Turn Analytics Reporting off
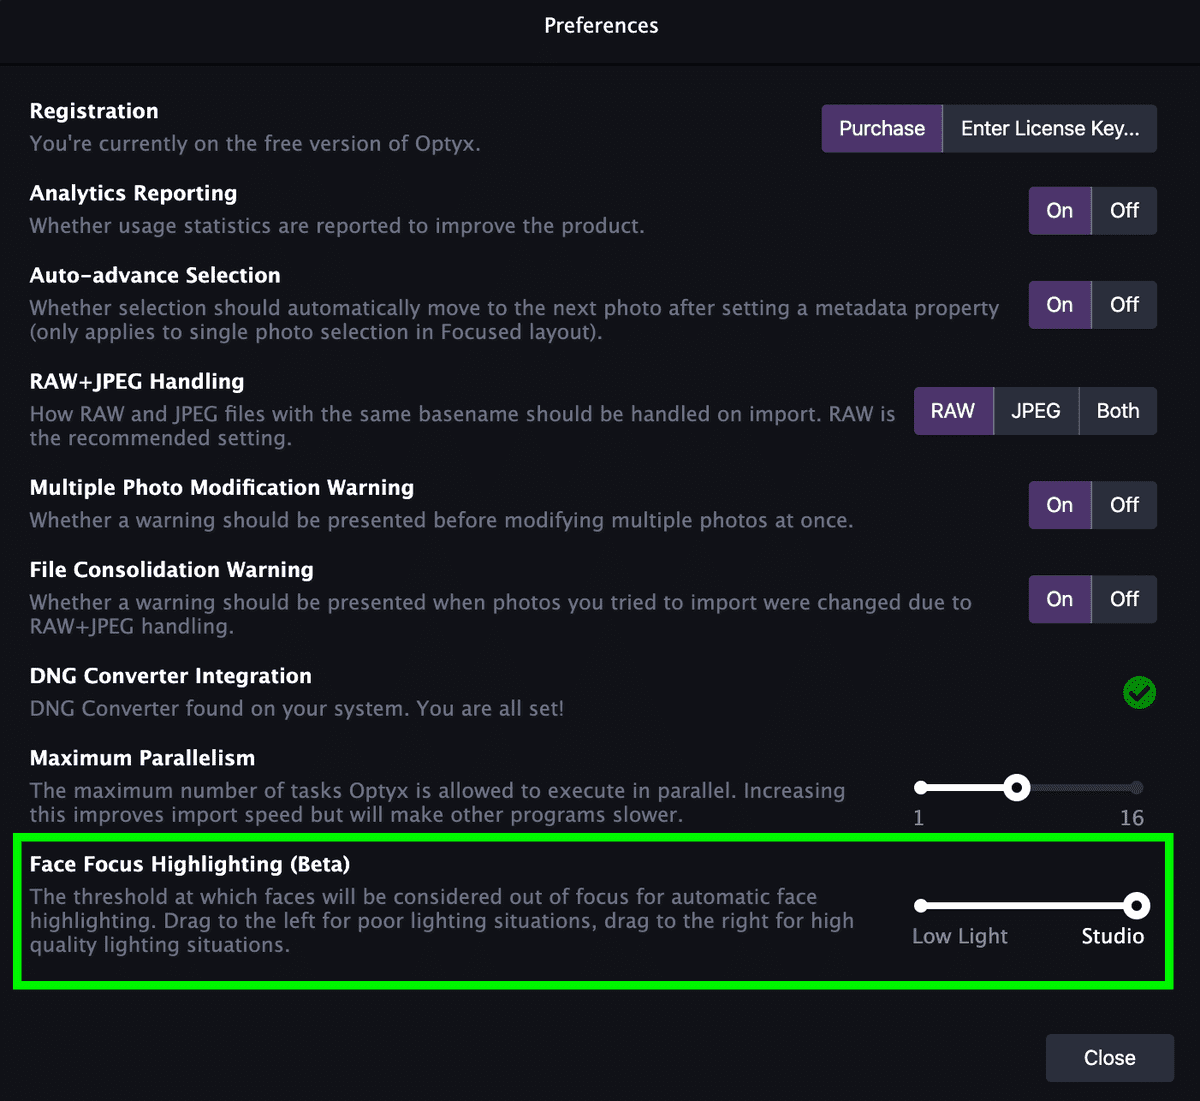The image size is (1200, 1101). [x=1124, y=211]
